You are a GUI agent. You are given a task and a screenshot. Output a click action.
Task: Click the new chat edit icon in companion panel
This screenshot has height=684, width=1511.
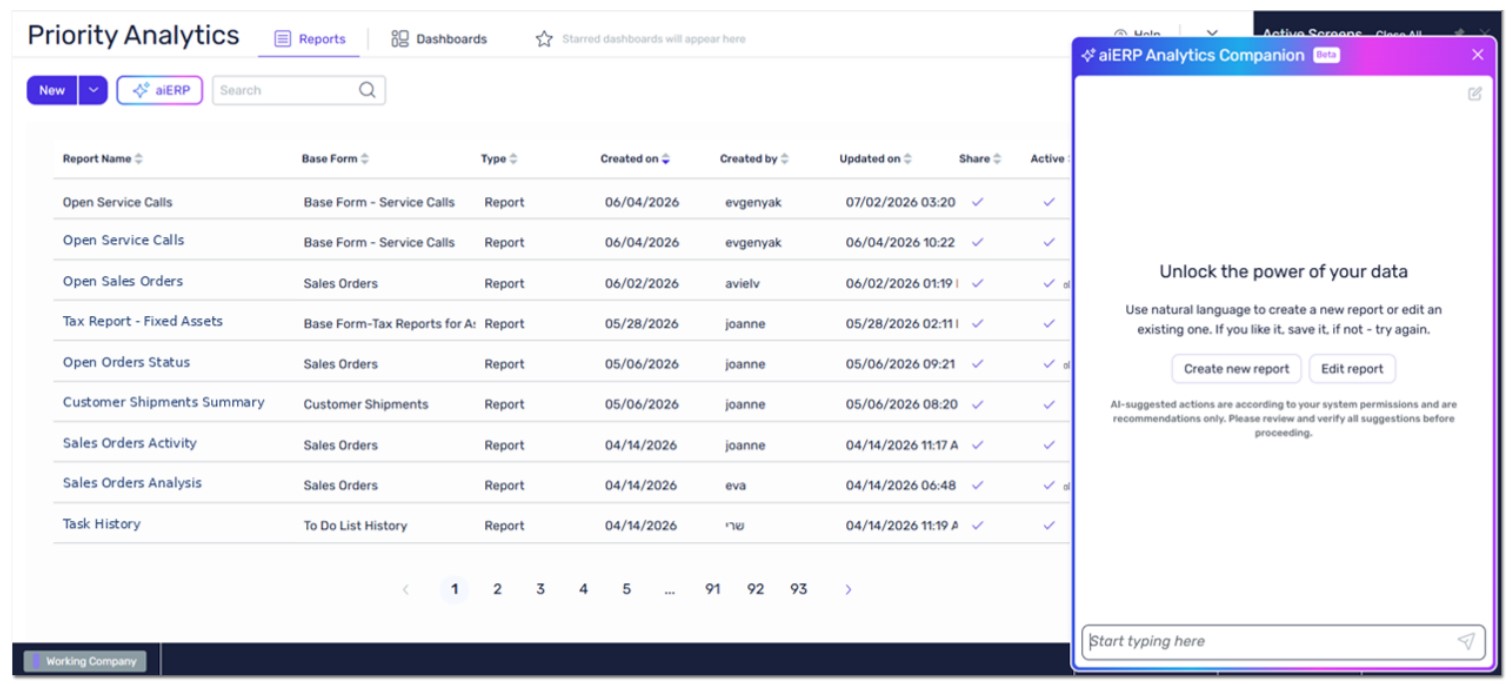coord(1475,94)
